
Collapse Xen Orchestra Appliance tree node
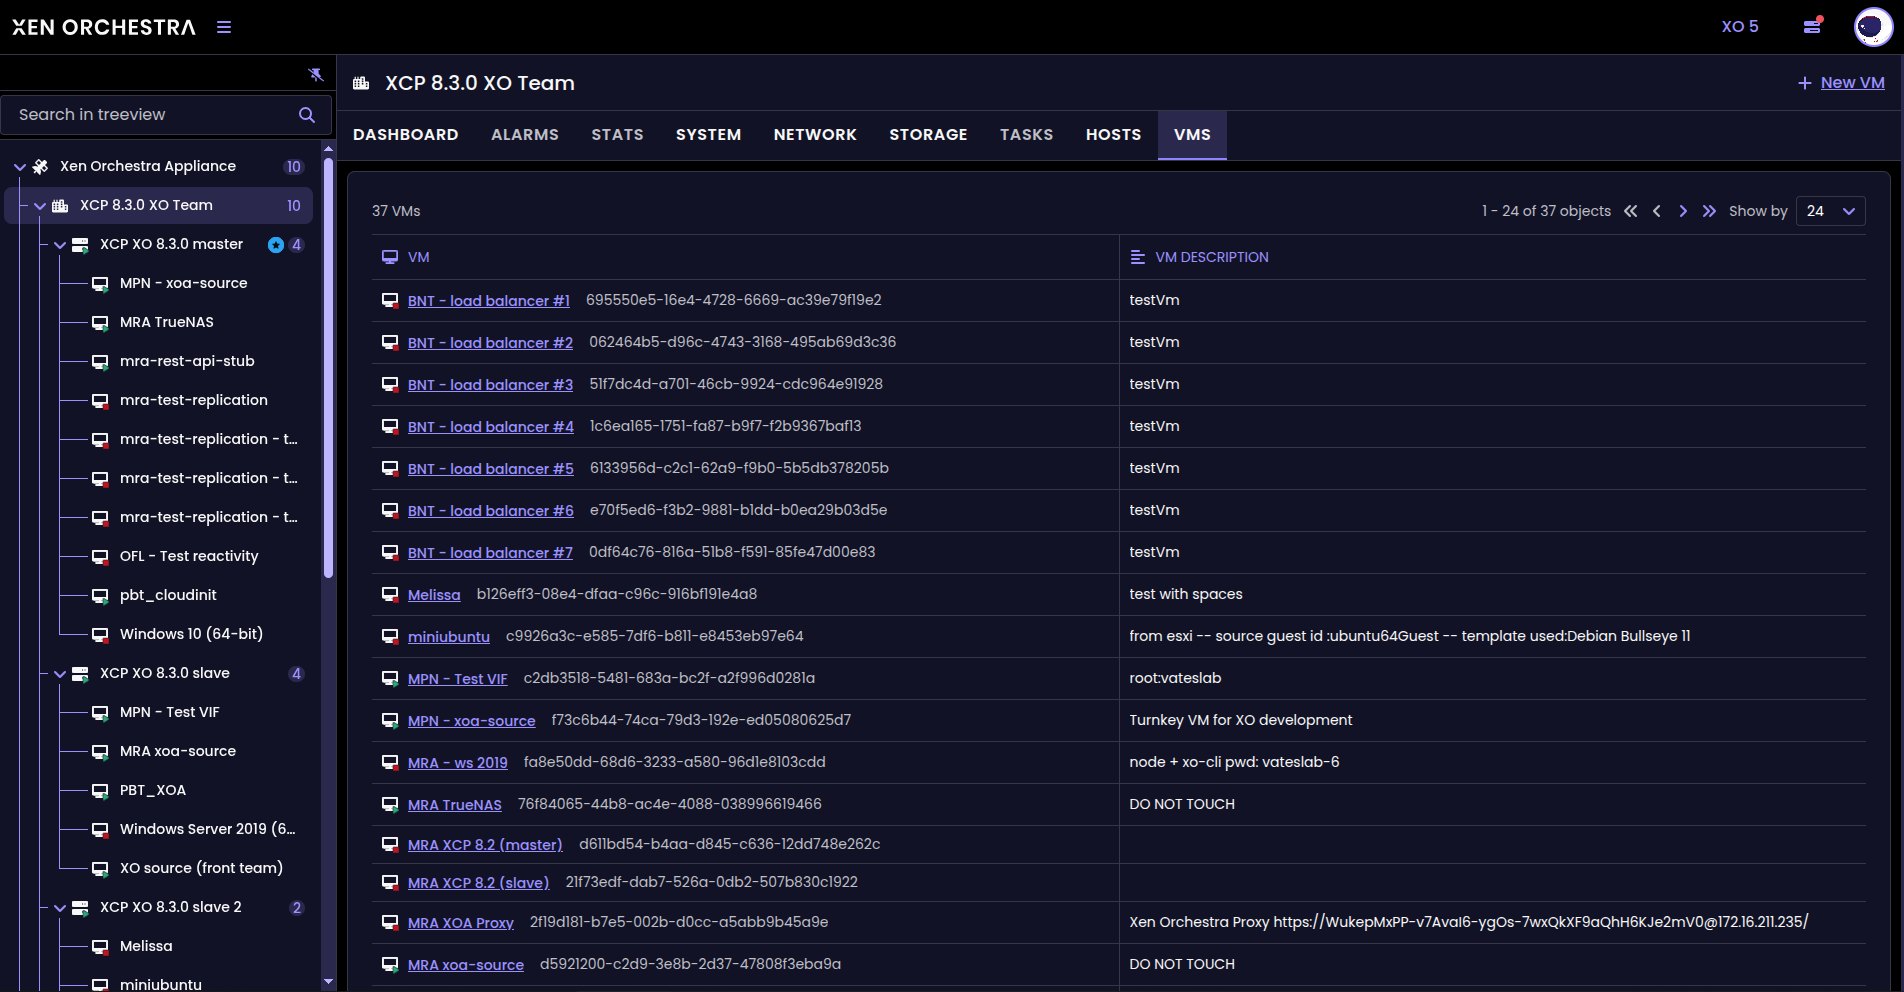click(x=20, y=167)
